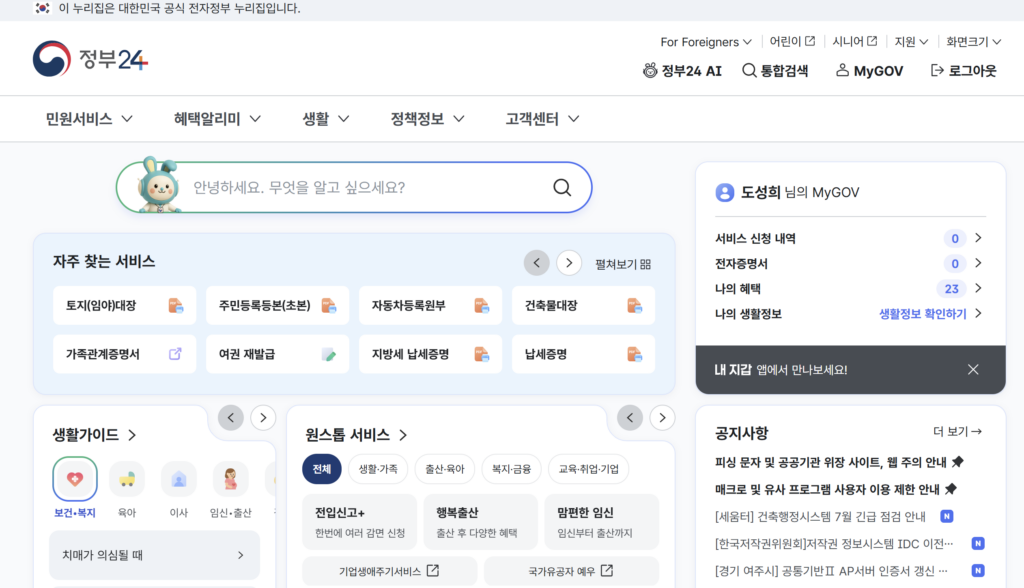Image resolution: width=1024 pixels, height=588 pixels.
Task: Open 치매가 의심될 때 guide
Action: 154,555
